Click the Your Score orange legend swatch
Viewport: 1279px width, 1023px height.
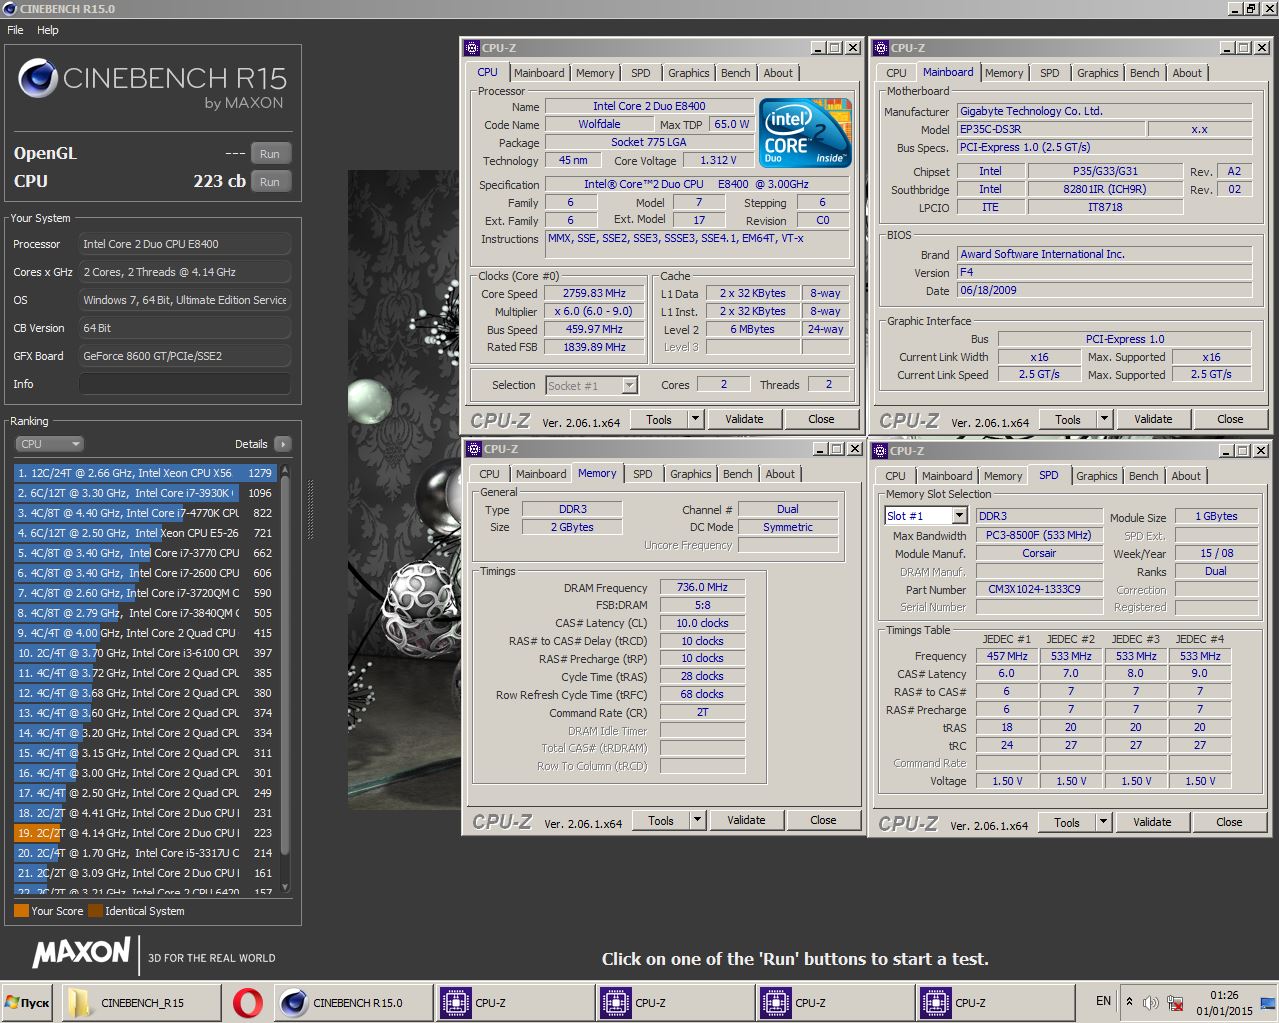(21, 911)
